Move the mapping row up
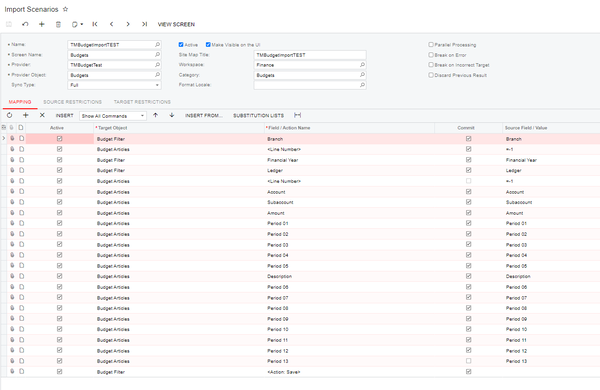The width and height of the screenshot is (600, 390). [155, 115]
